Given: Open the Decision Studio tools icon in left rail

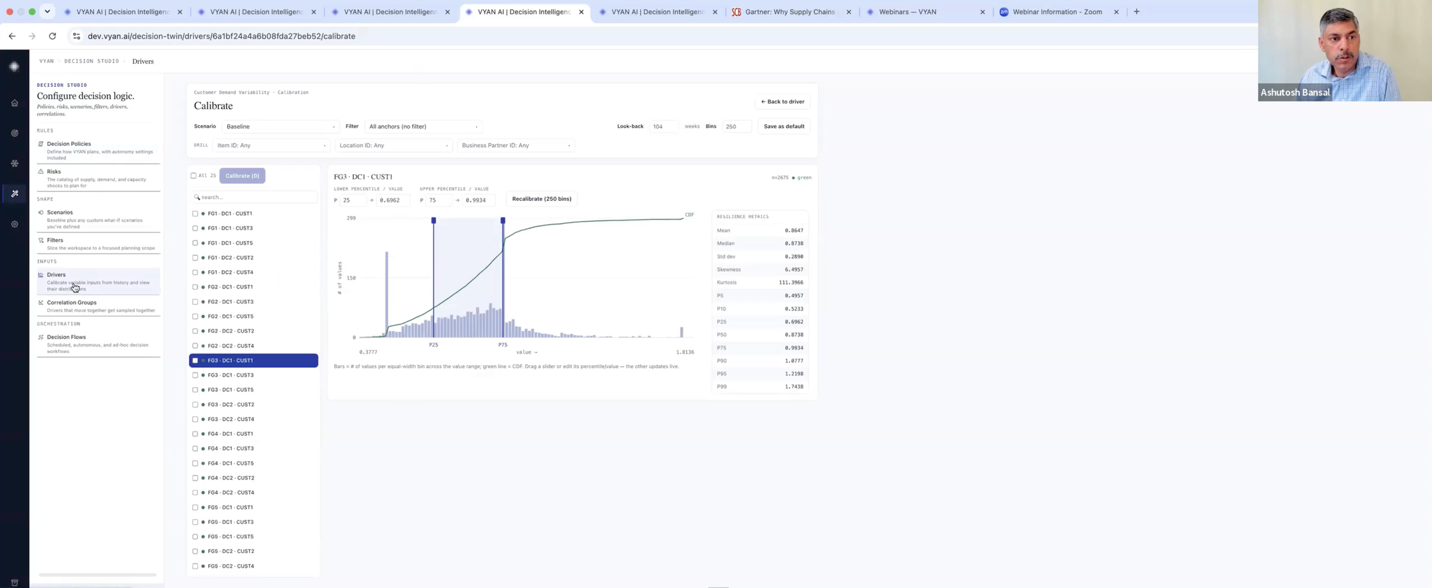Looking at the screenshot, I should click(14, 193).
